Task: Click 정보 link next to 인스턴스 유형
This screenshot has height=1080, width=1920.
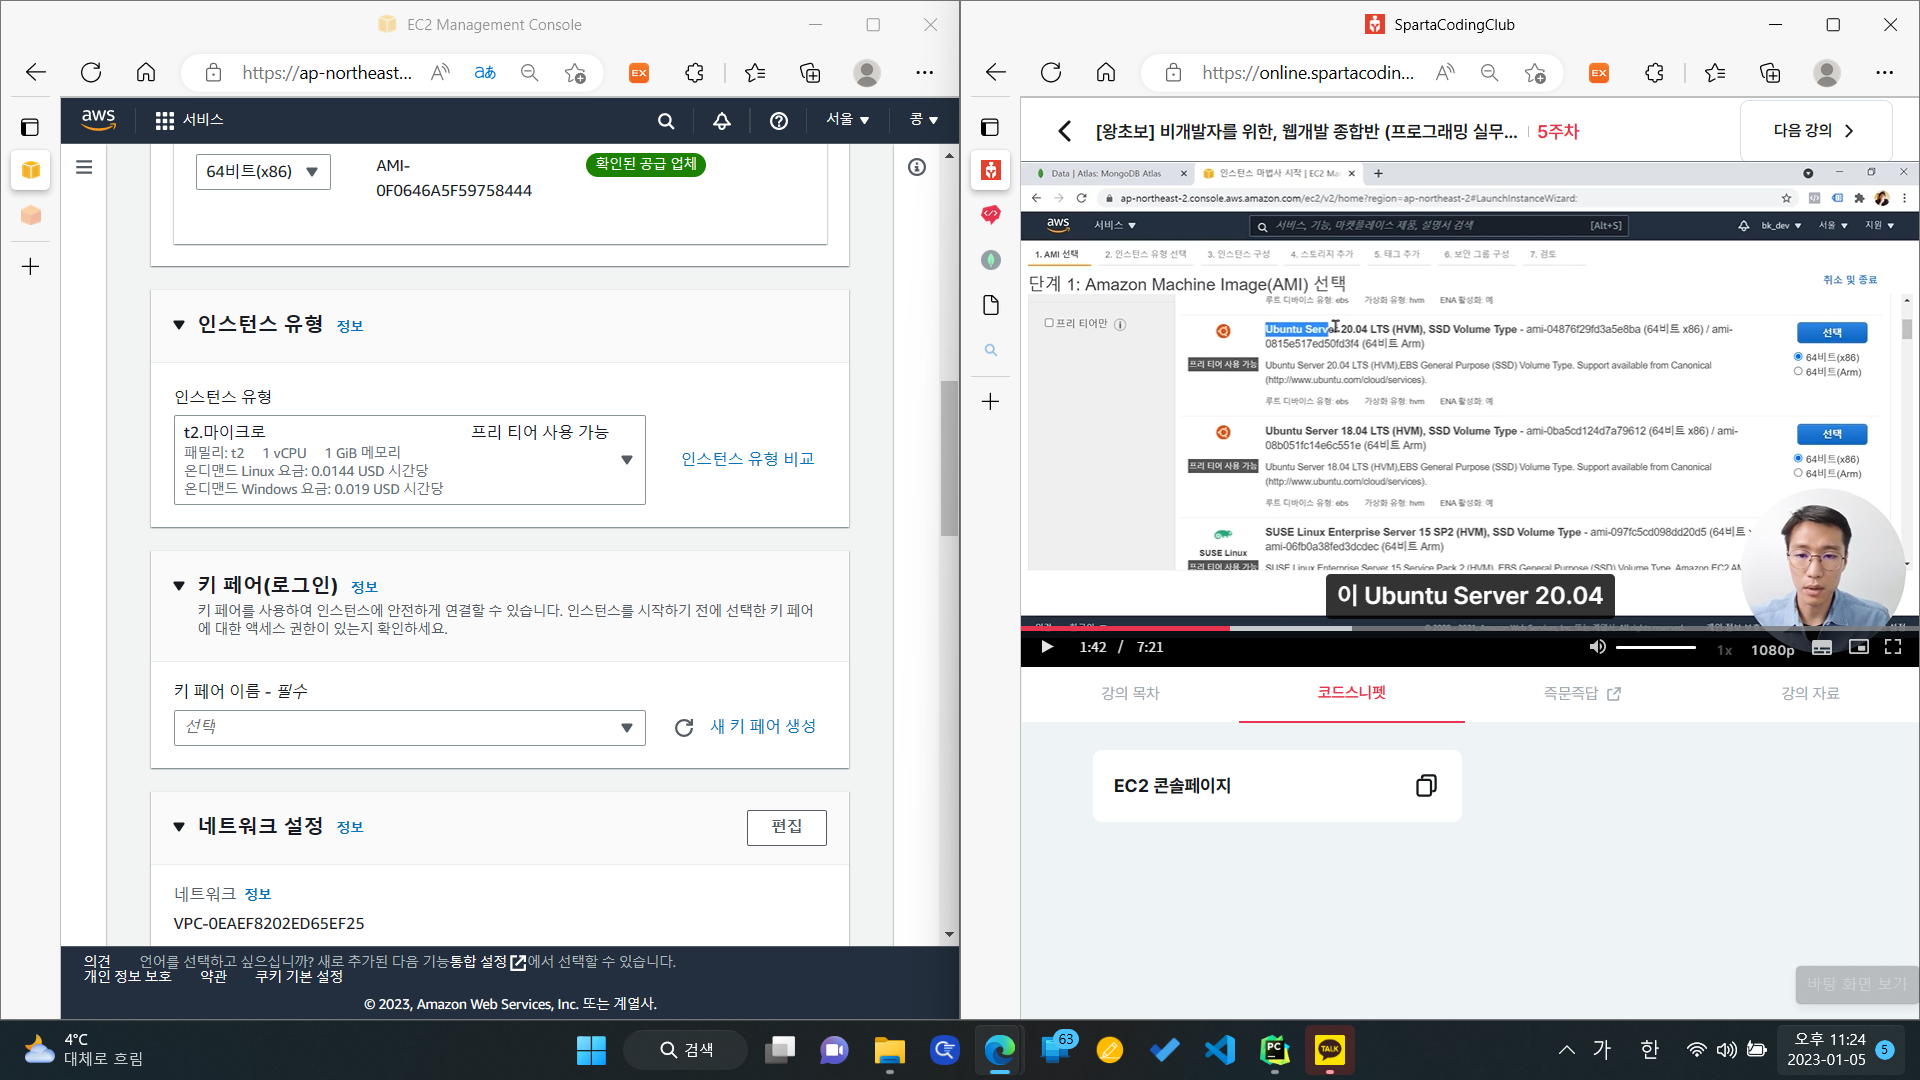Action: click(x=350, y=326)
